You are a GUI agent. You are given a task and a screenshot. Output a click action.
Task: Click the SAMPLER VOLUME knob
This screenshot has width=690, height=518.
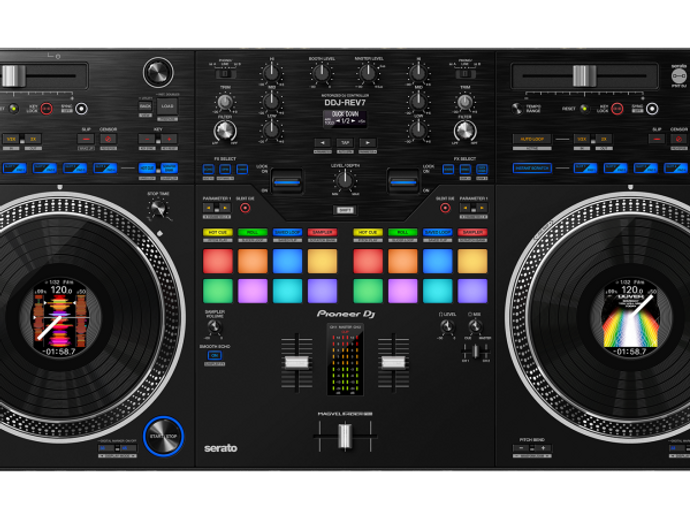214,327
